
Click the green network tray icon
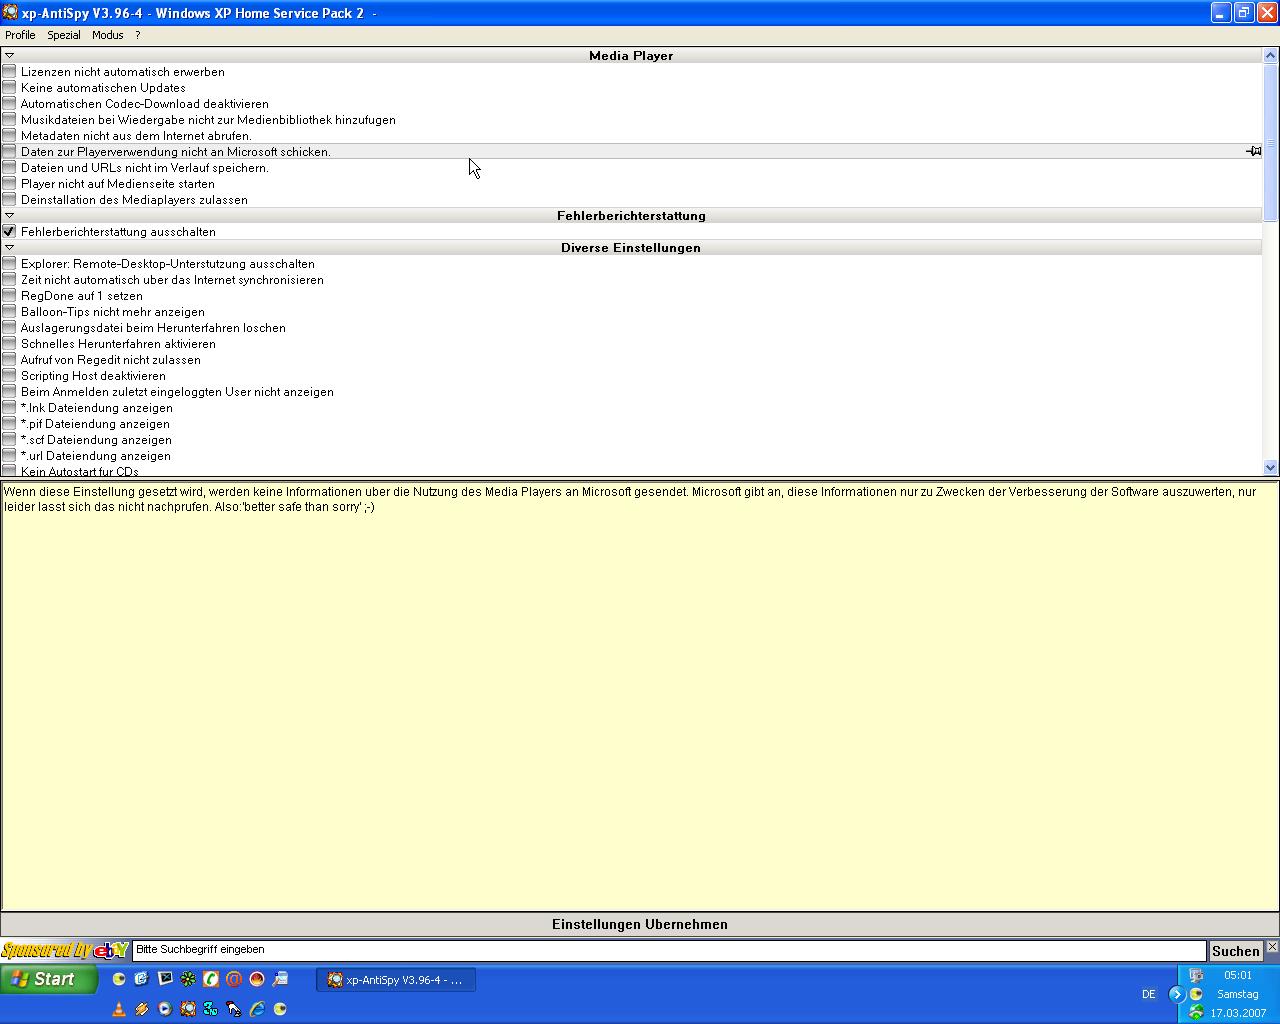point(1196,1013)
